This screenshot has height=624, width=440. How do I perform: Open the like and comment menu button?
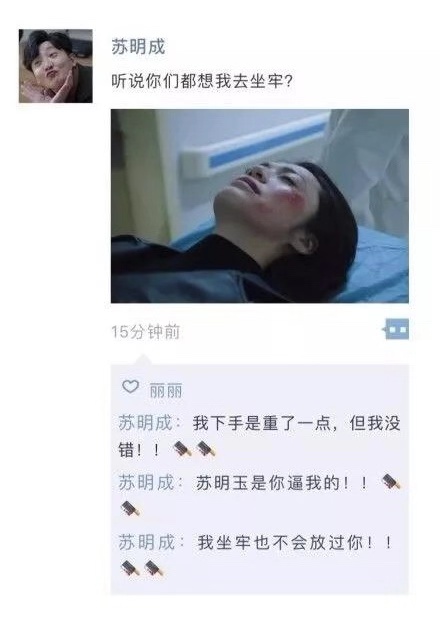(396, 329)
